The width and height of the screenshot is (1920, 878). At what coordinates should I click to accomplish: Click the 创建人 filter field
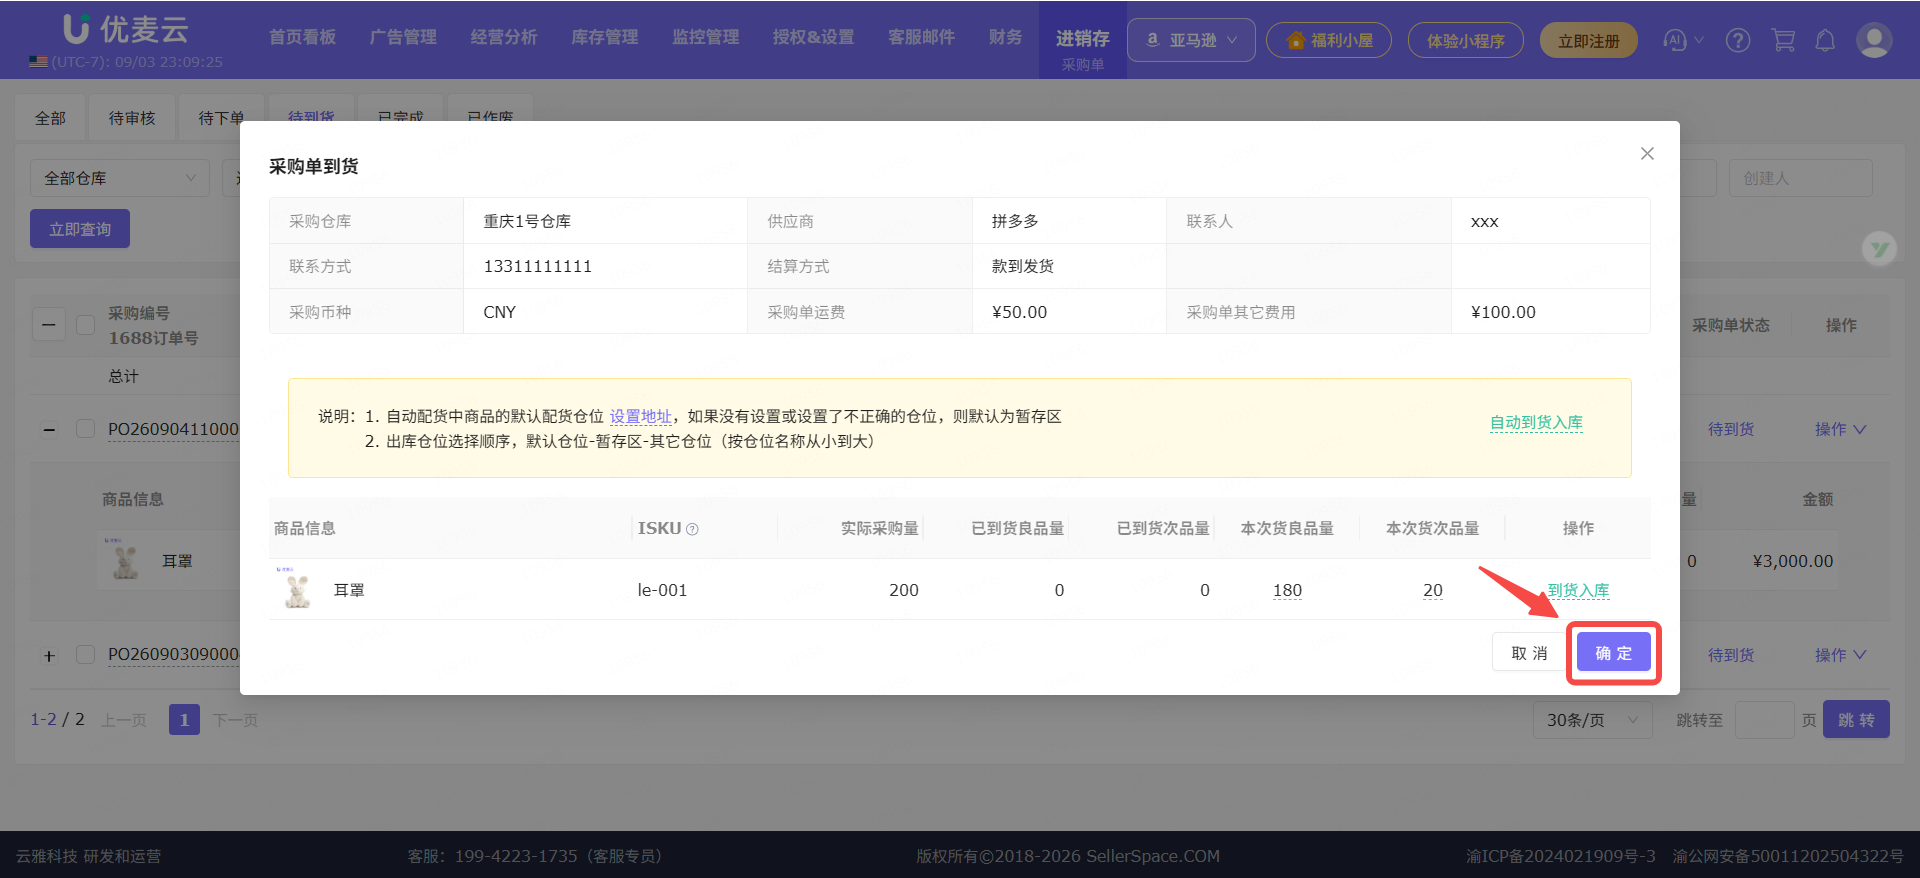tap(1800, 178)
